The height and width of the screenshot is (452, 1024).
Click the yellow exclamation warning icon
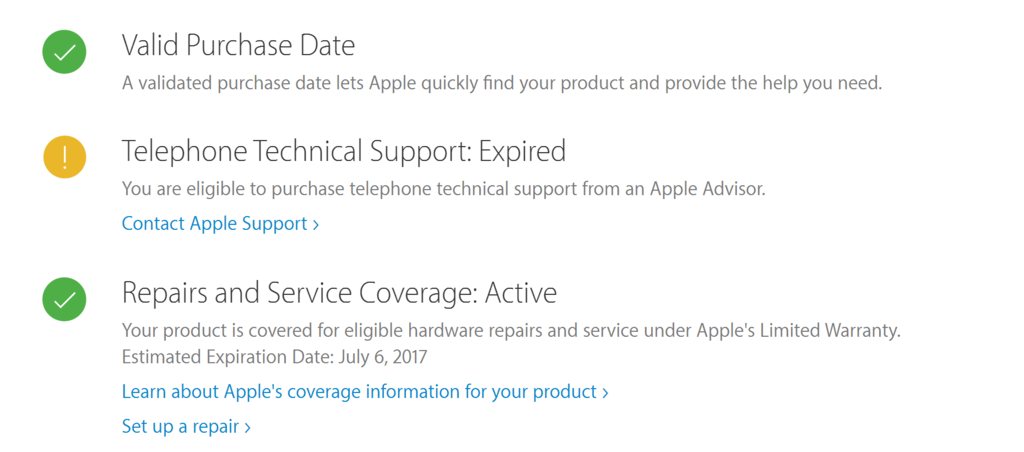click(65, 157)
